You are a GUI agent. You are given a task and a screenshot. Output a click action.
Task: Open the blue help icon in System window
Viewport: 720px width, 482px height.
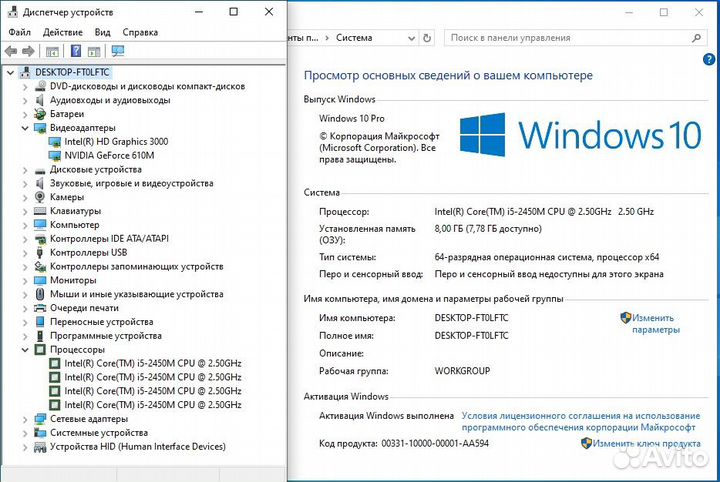tap(709, 59)
